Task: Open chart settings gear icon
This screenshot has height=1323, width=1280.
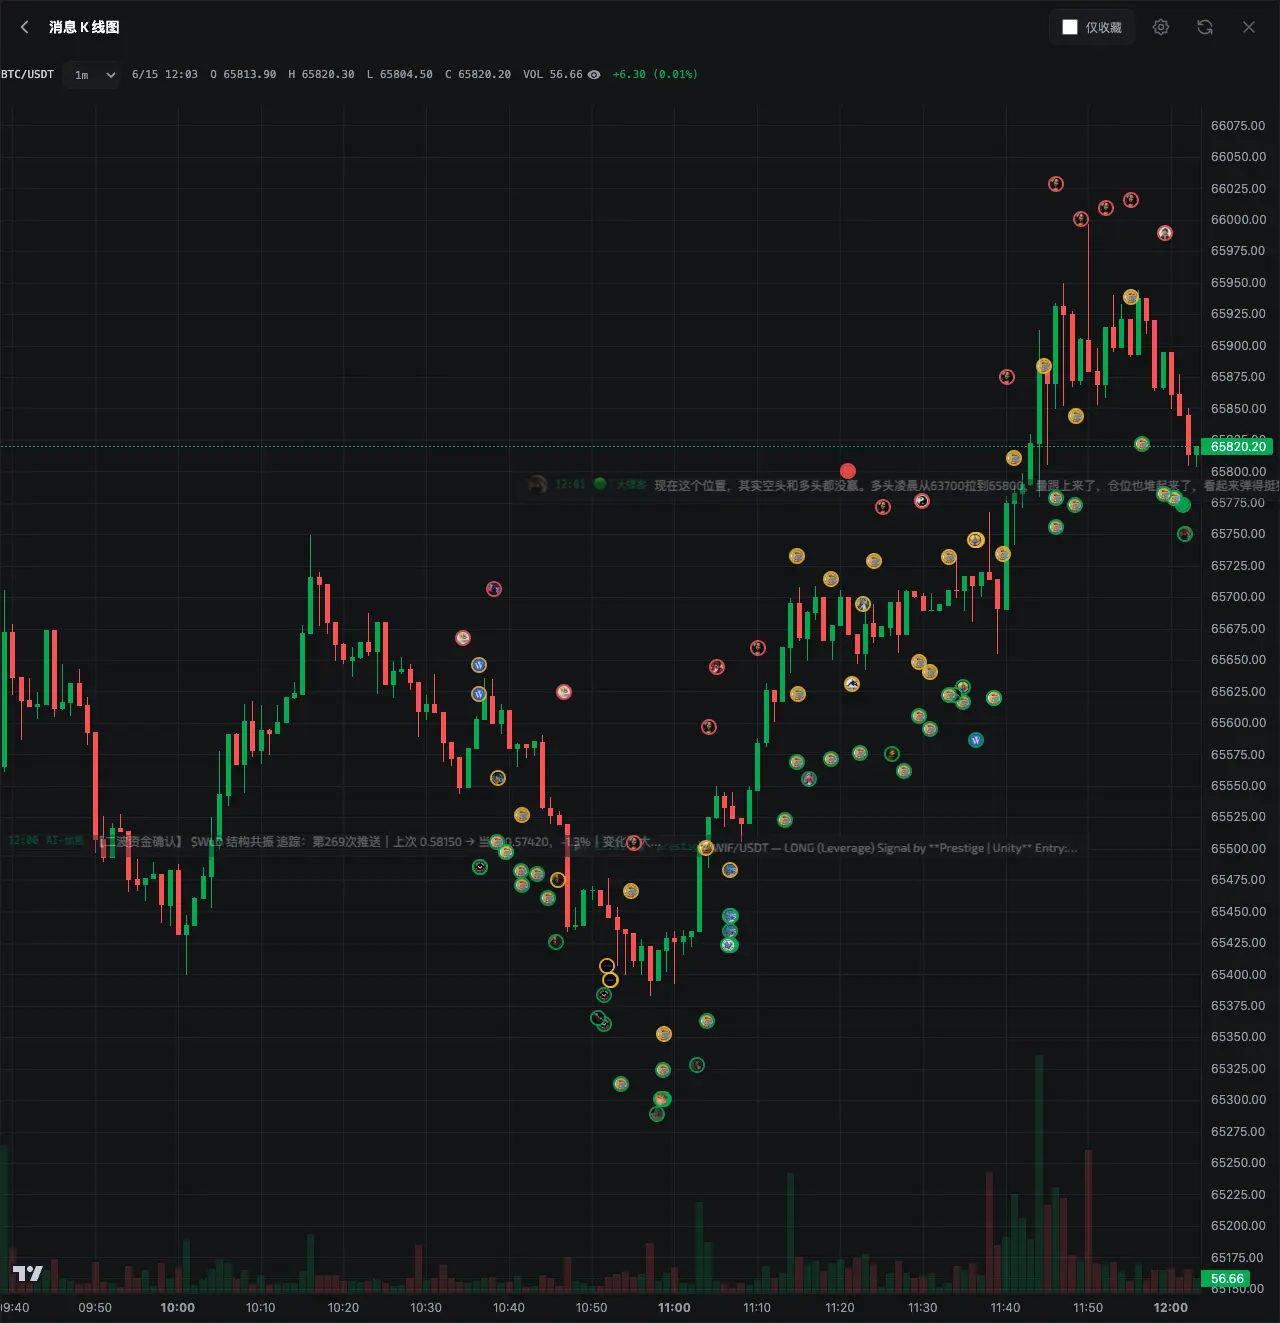Action: 1161,27
